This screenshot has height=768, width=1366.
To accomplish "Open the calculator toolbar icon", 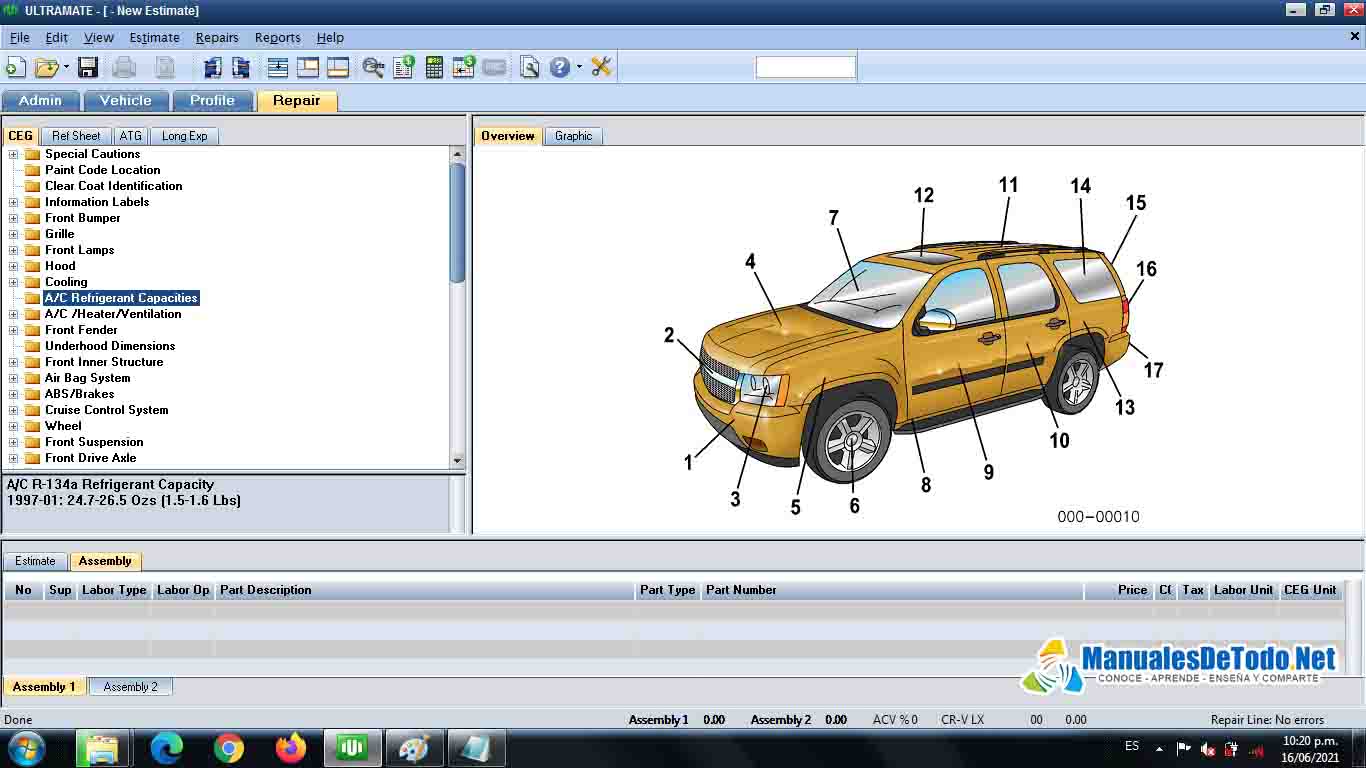I will pyautogui.click(x=434, y=67).
